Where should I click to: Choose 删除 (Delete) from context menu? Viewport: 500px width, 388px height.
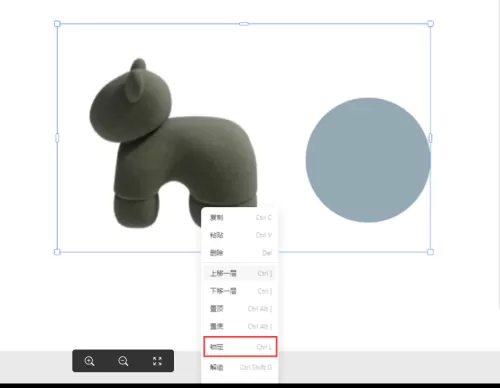[240, 253]
